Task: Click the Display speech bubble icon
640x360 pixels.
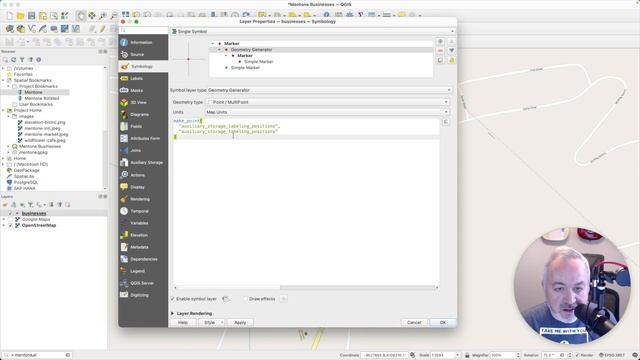Action: click(124, 187)
